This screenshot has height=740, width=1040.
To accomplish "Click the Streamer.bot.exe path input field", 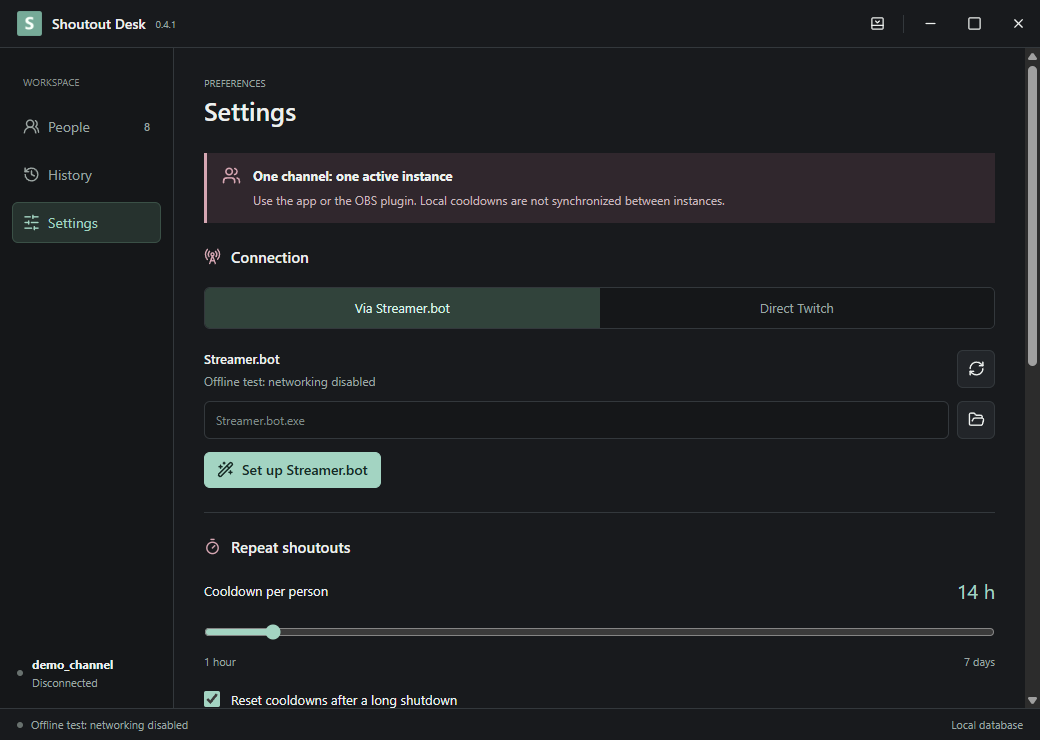I will click(576, 420).
